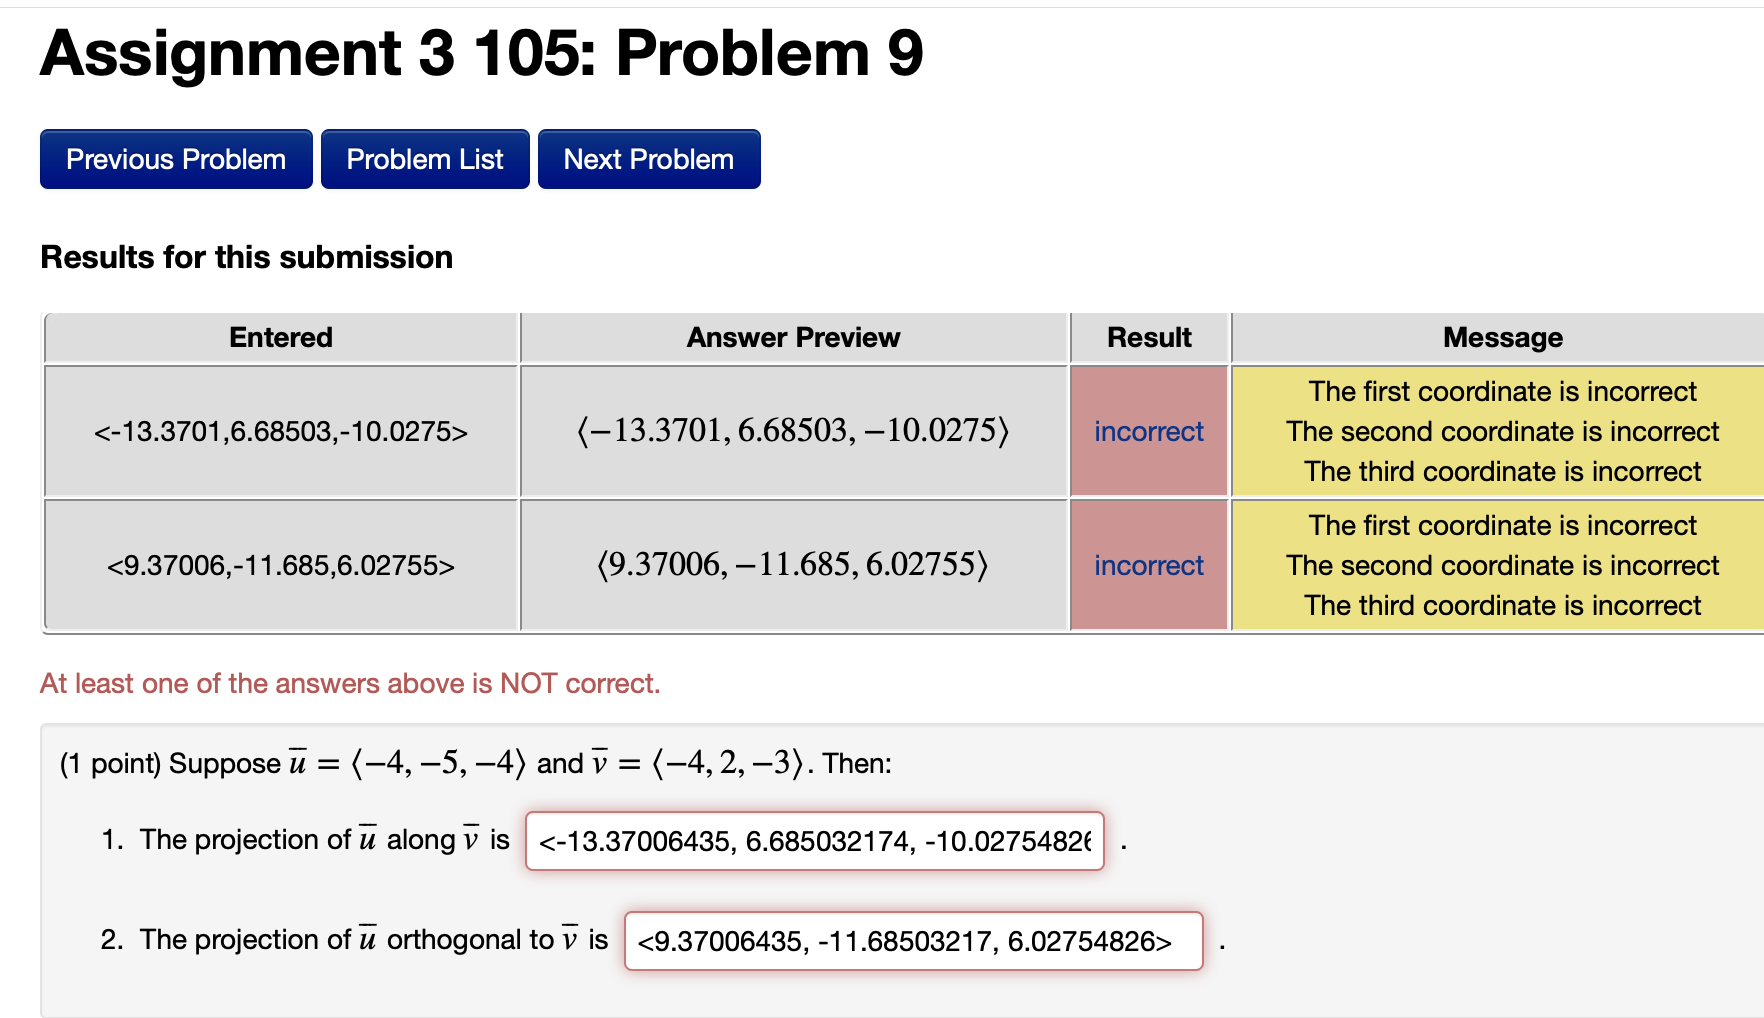Click the Entered column header
This screenshot has width=1764, height=1018.
pyautogui.click(x=281, y=337)
